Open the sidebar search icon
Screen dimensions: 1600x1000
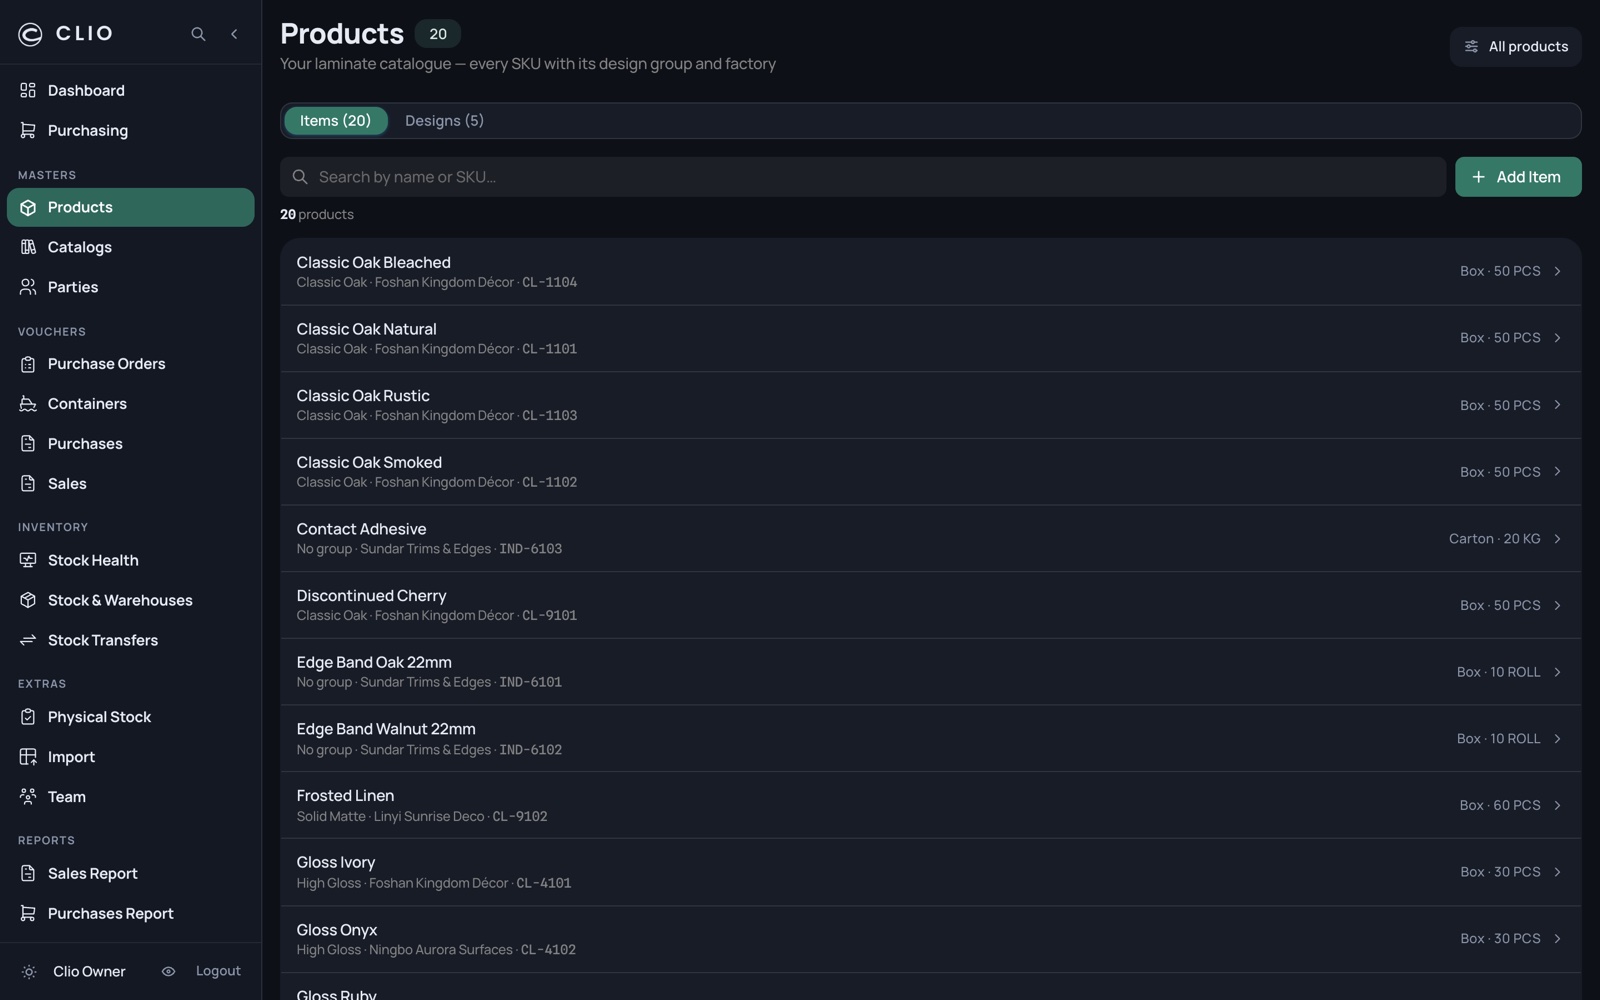(x=198, y=34)
